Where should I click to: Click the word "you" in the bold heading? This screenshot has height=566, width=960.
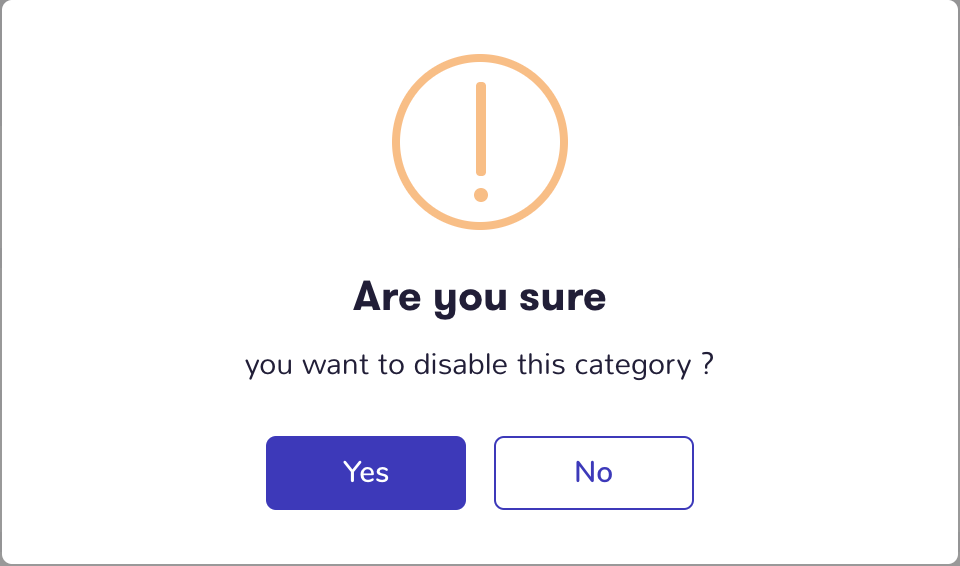click(470, 301)
